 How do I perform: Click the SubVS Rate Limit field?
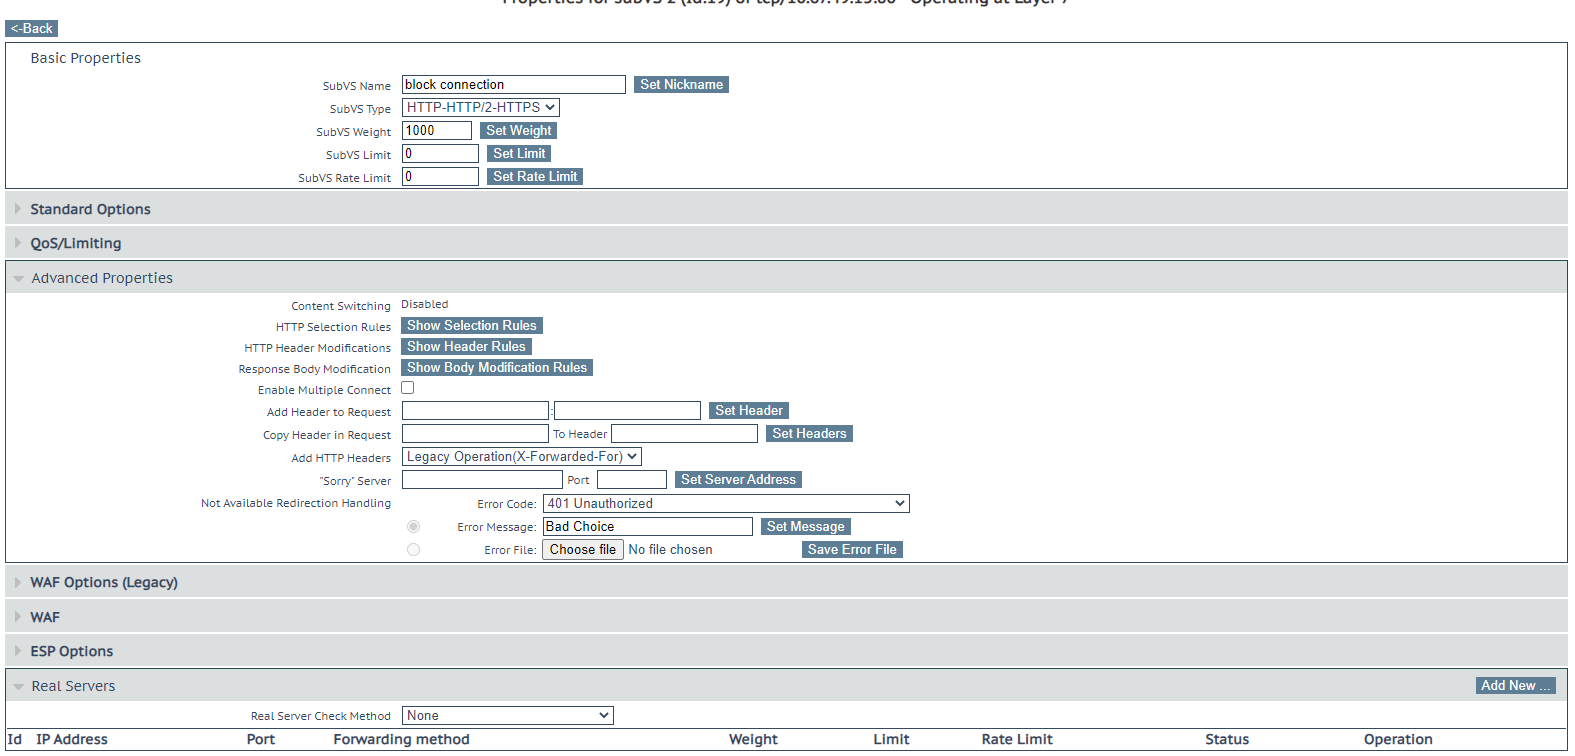(441, 177)
